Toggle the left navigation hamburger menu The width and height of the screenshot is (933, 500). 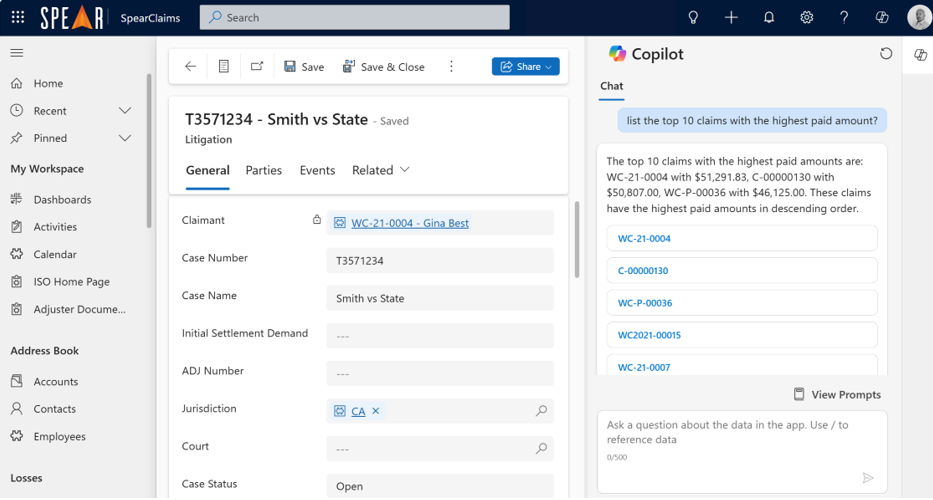tap(17, 53)
